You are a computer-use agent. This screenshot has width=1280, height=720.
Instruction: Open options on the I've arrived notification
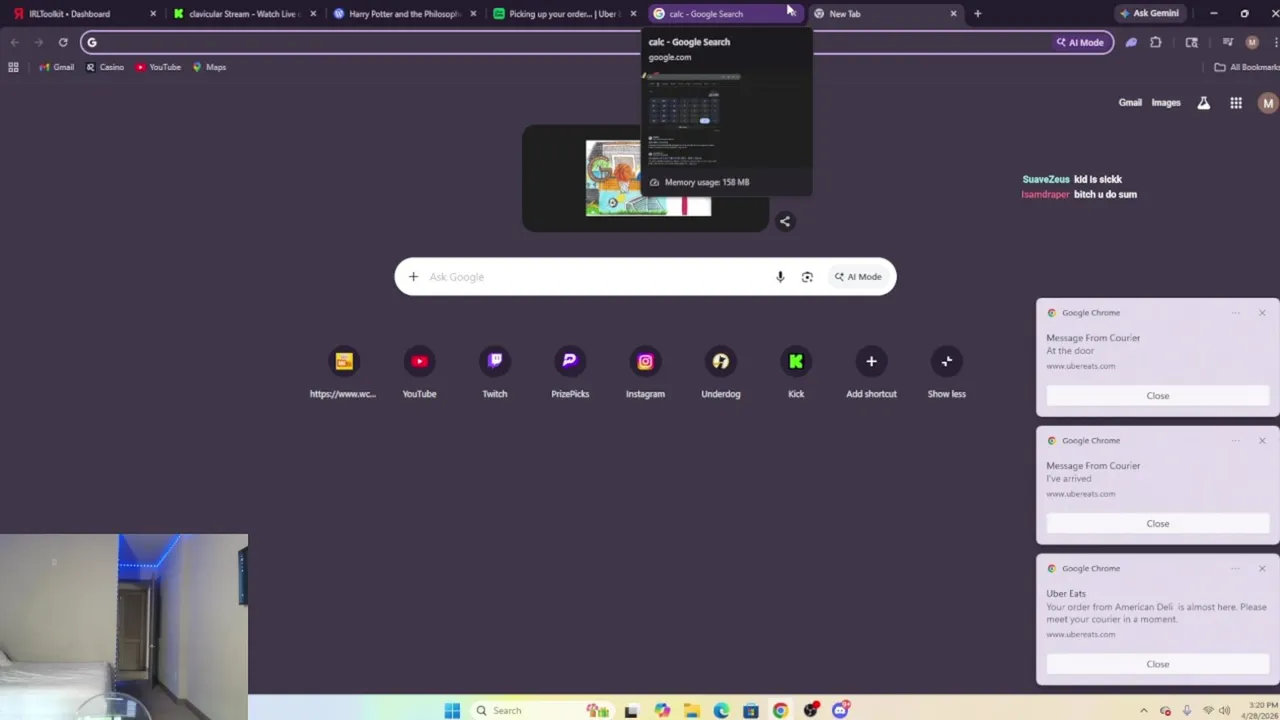coord(1236,441)
